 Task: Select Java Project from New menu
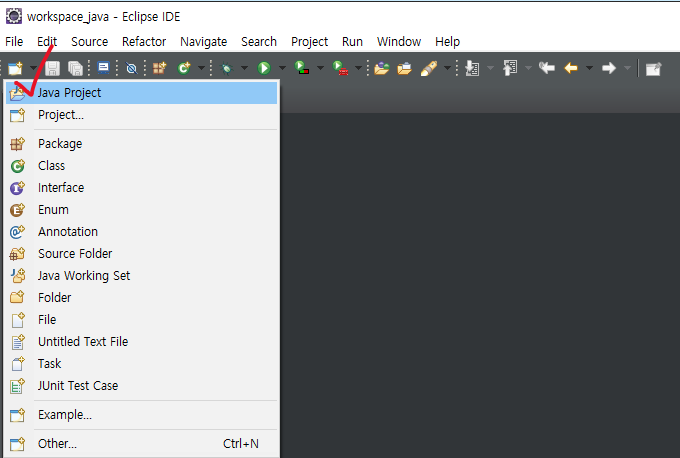click(141, 93)
